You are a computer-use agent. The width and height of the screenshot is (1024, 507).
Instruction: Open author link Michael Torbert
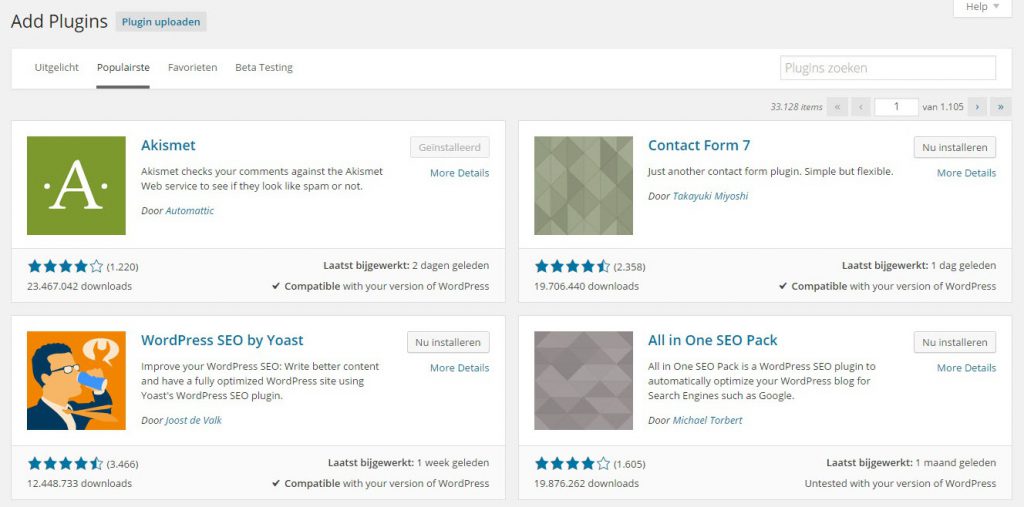[x=708, y=421]
